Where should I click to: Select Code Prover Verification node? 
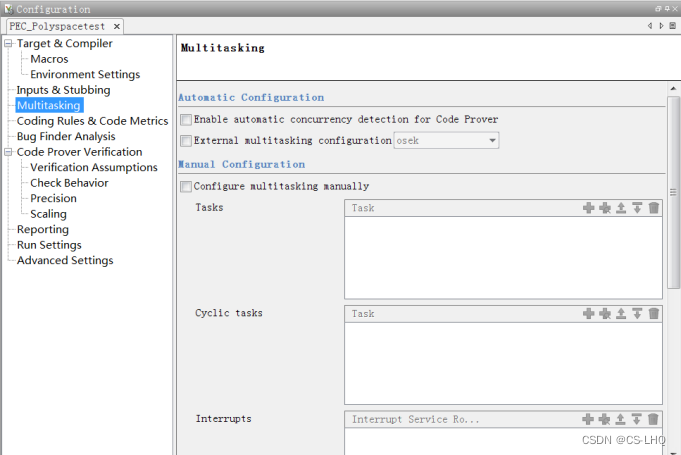(79, 152)
